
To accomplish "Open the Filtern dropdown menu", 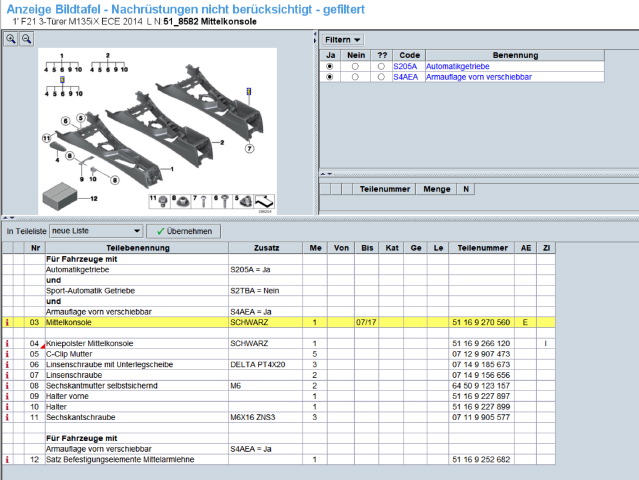I will point(342,40).
